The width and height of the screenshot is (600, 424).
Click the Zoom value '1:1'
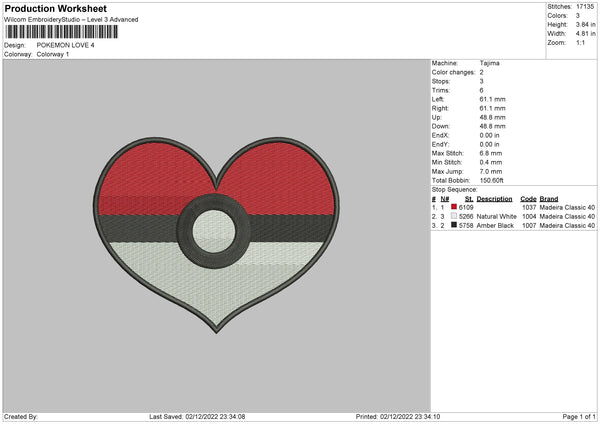coord(580,43)
